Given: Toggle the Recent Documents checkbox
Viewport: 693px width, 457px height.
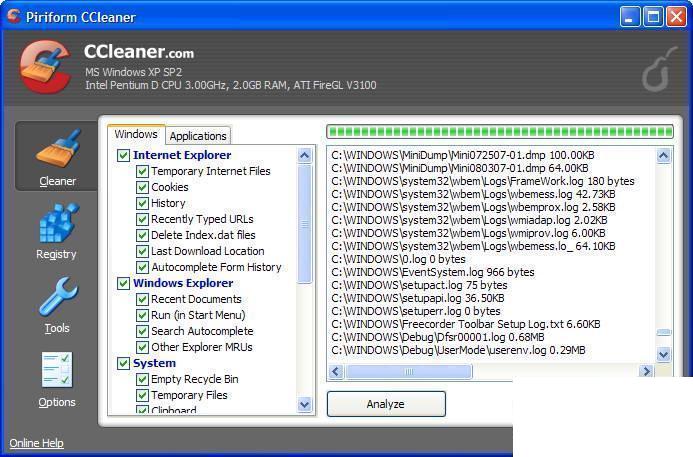Looking at the screenshot, I should coord(142,299).
